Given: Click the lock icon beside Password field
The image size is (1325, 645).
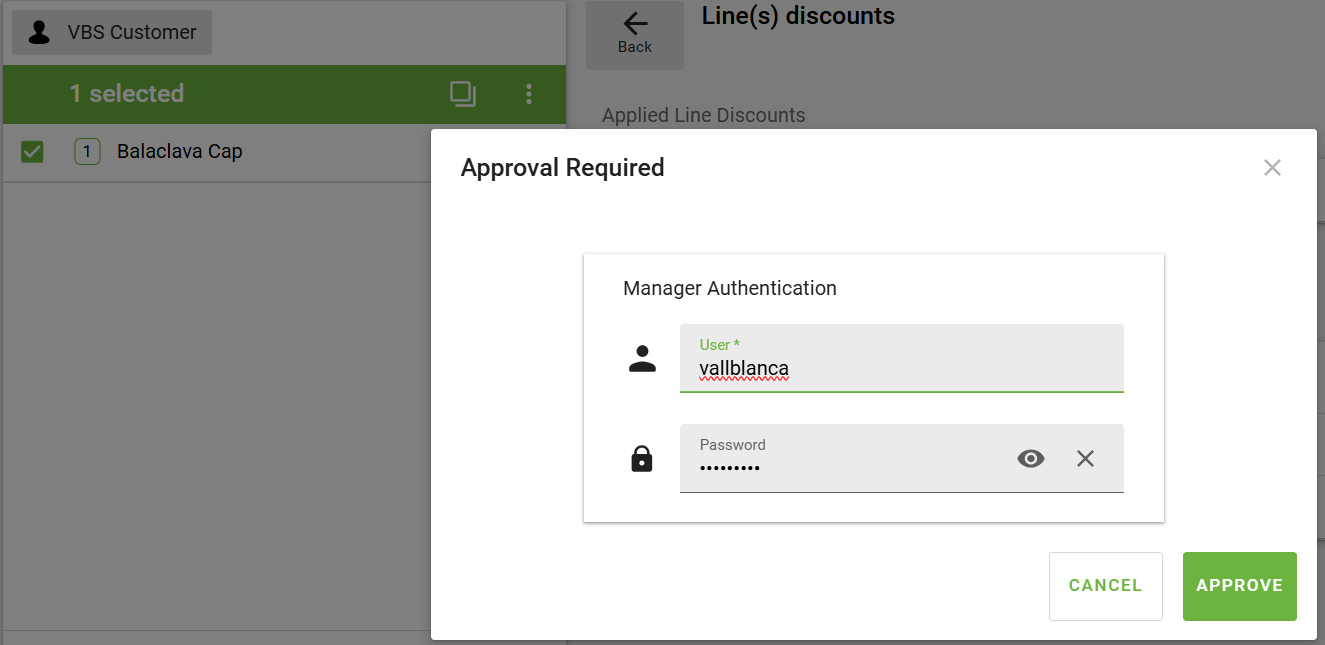Looking at the screenshot, I should [x=642, y=459].
